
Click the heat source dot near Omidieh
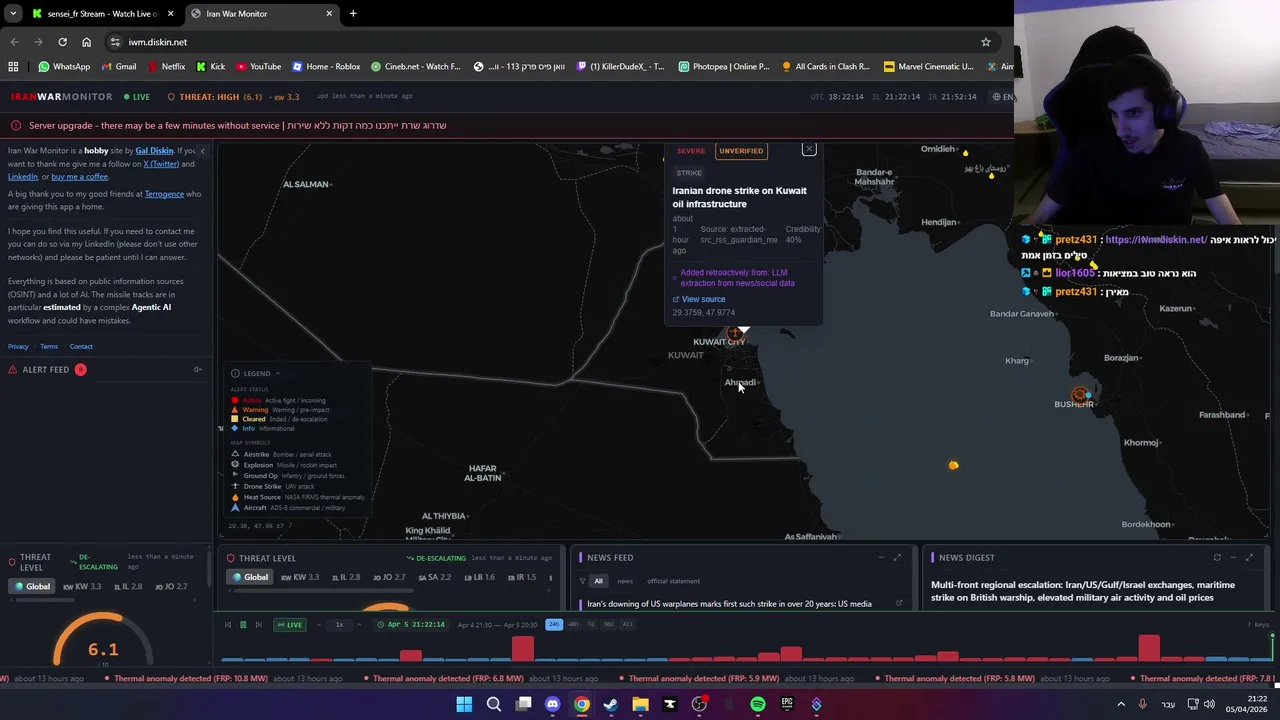(x=965, y=153)
